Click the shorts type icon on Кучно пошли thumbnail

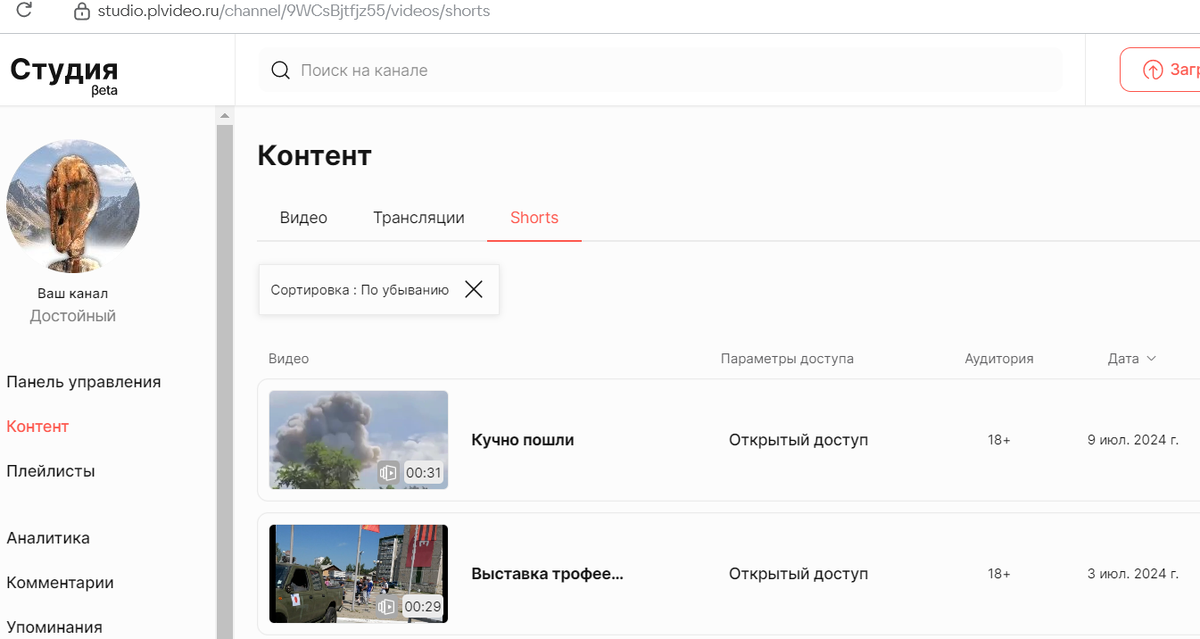388,472
